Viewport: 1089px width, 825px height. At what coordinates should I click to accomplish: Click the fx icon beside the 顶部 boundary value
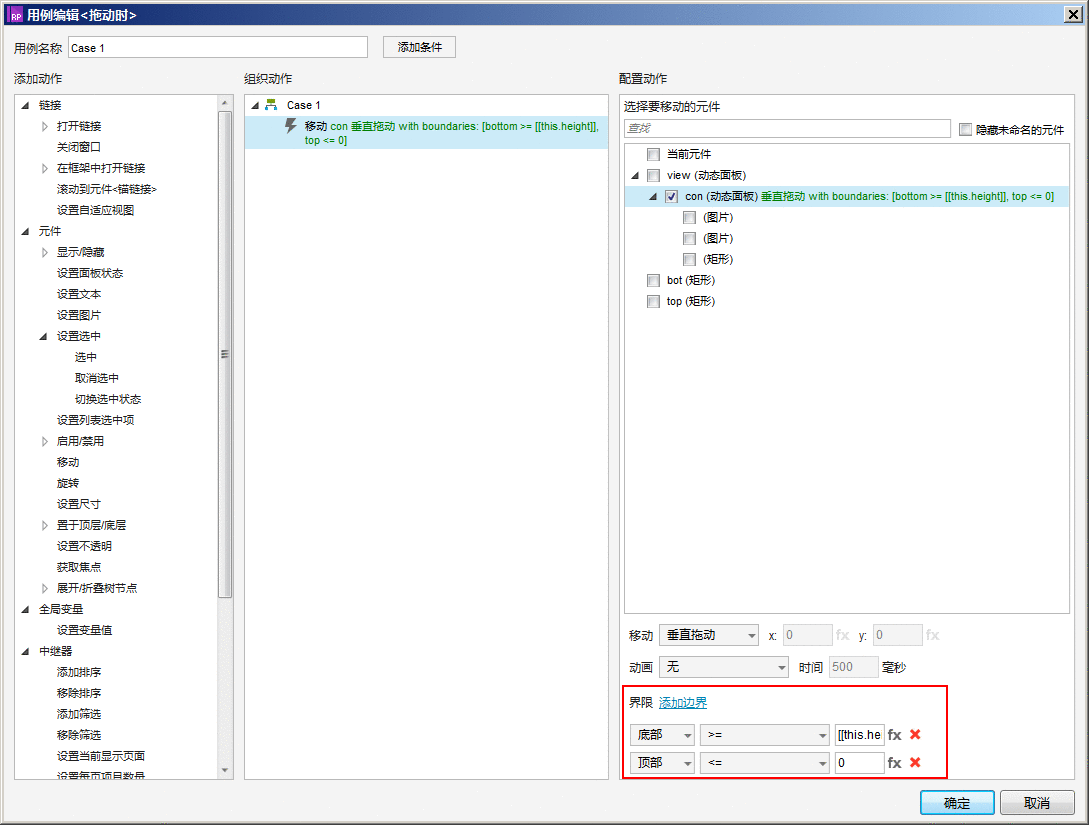[x=895, y=762]
